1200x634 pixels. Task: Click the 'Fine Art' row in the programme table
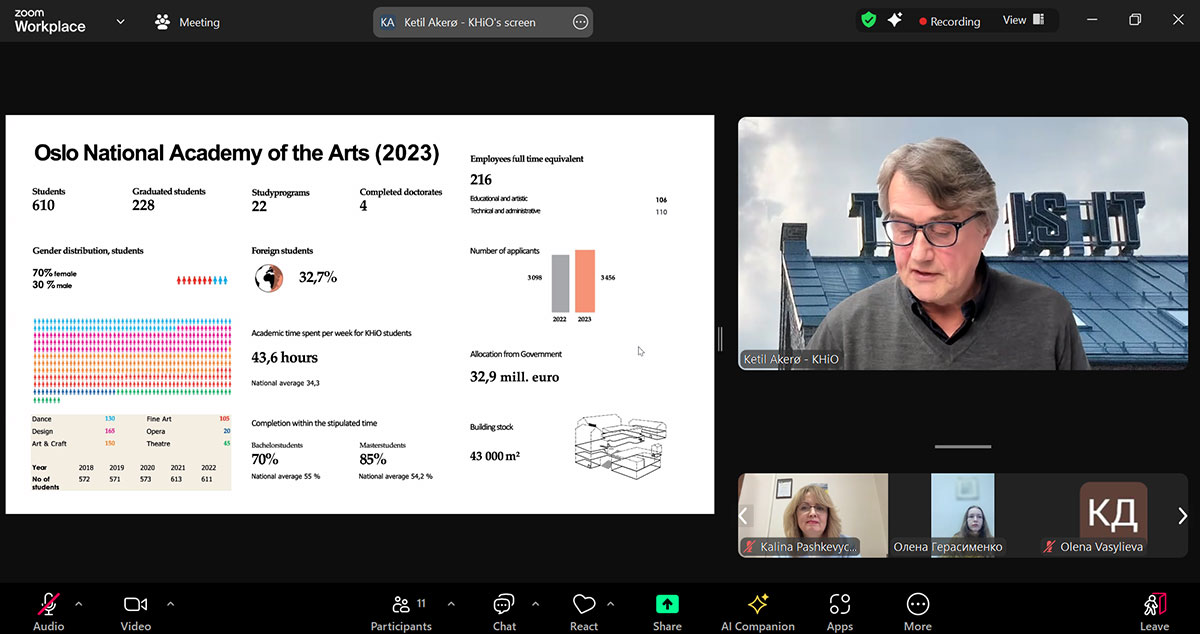(x=189, y=419)
